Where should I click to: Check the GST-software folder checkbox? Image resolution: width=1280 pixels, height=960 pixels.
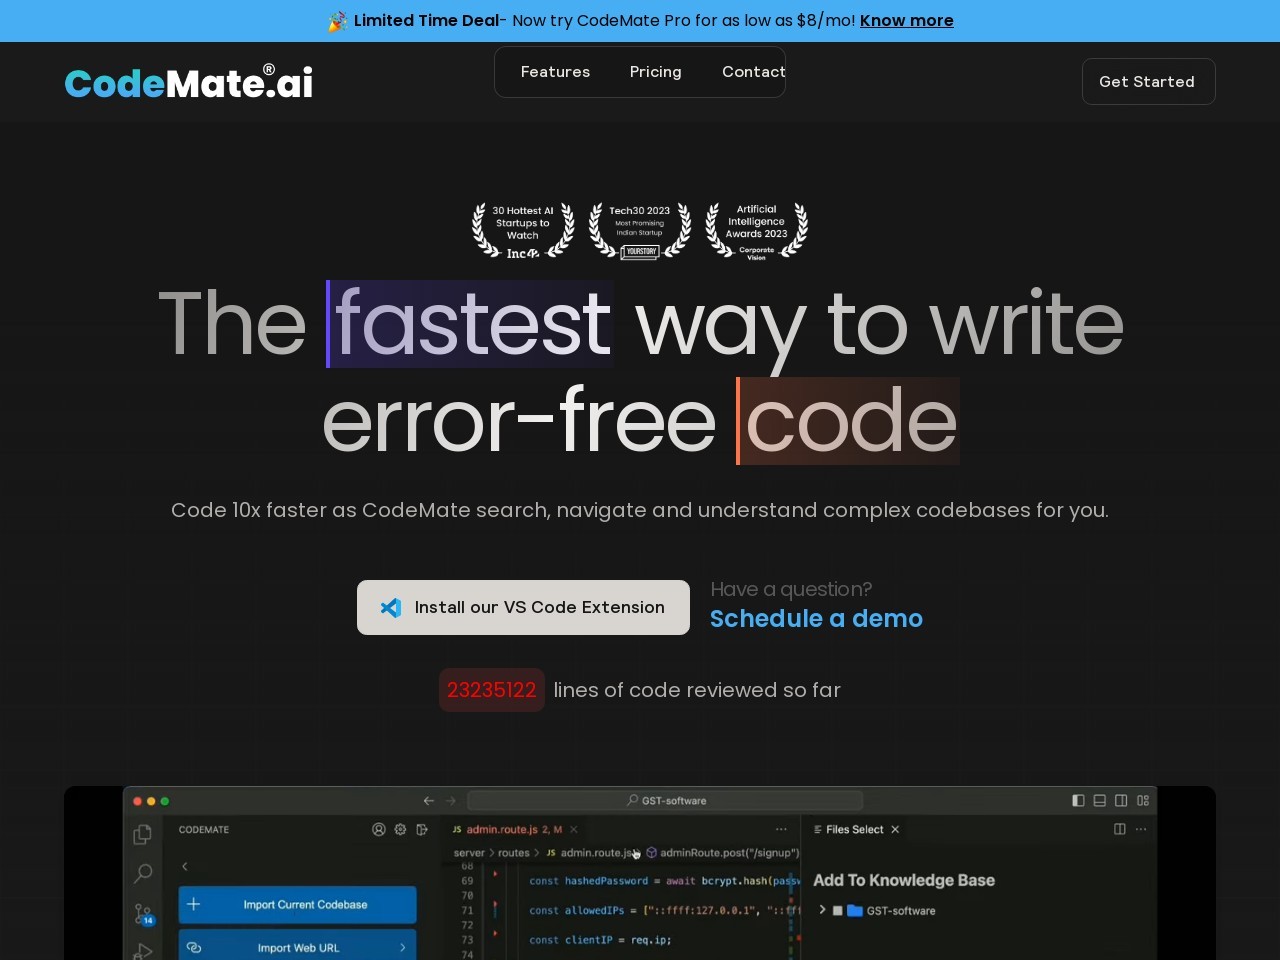point(838,911)
